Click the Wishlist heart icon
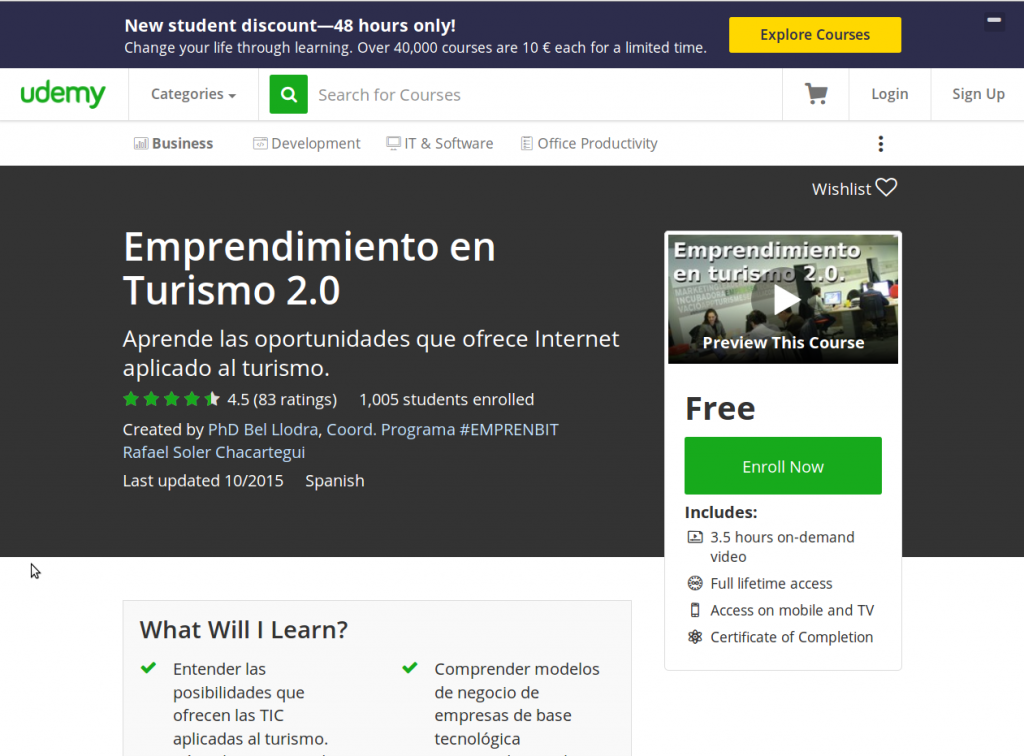The image size is (1024, 756). [x=886, y=188]
